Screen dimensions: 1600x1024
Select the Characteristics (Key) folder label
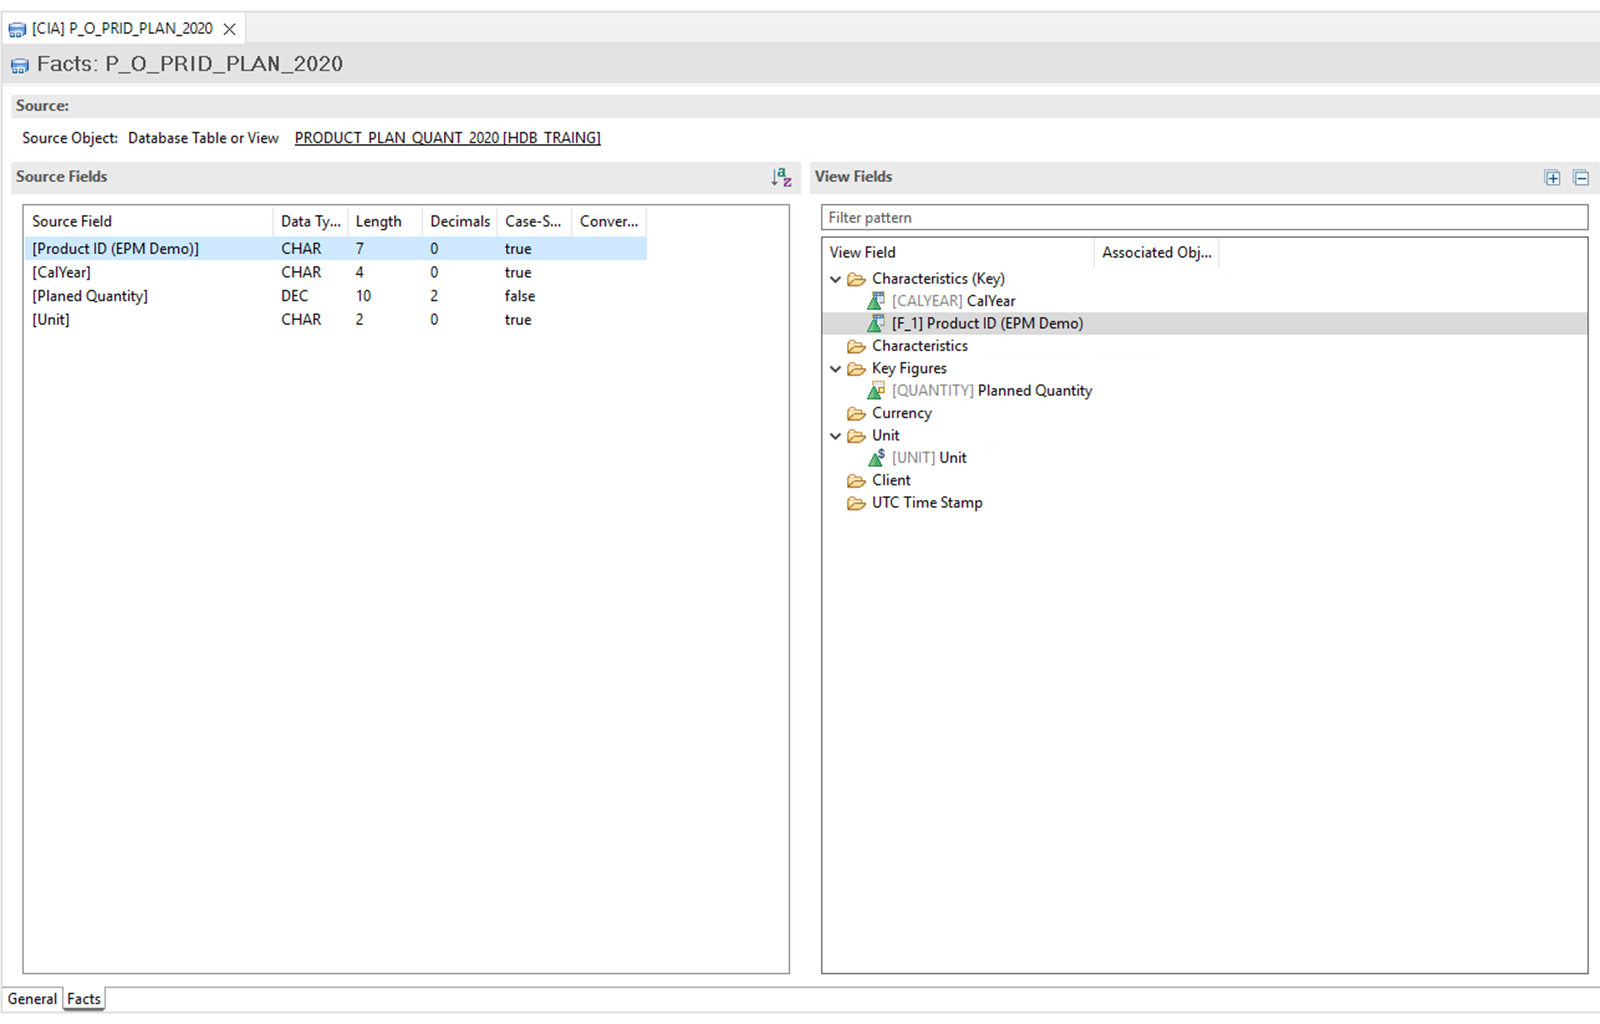[938, 279]
